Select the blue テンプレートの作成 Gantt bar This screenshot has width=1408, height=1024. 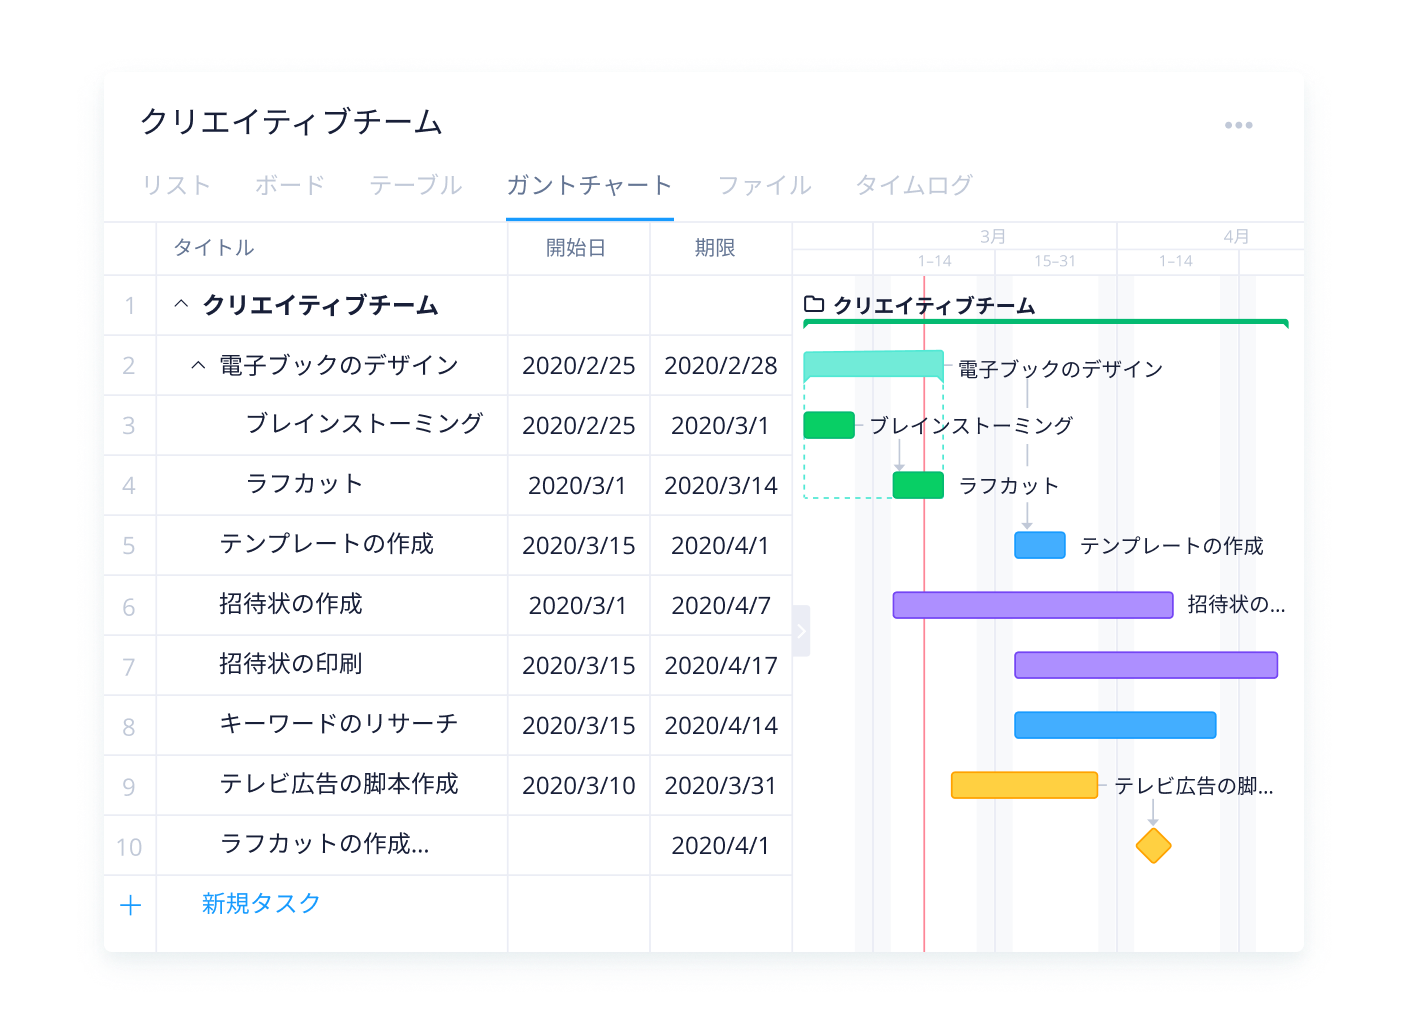tap(1040, 545)
